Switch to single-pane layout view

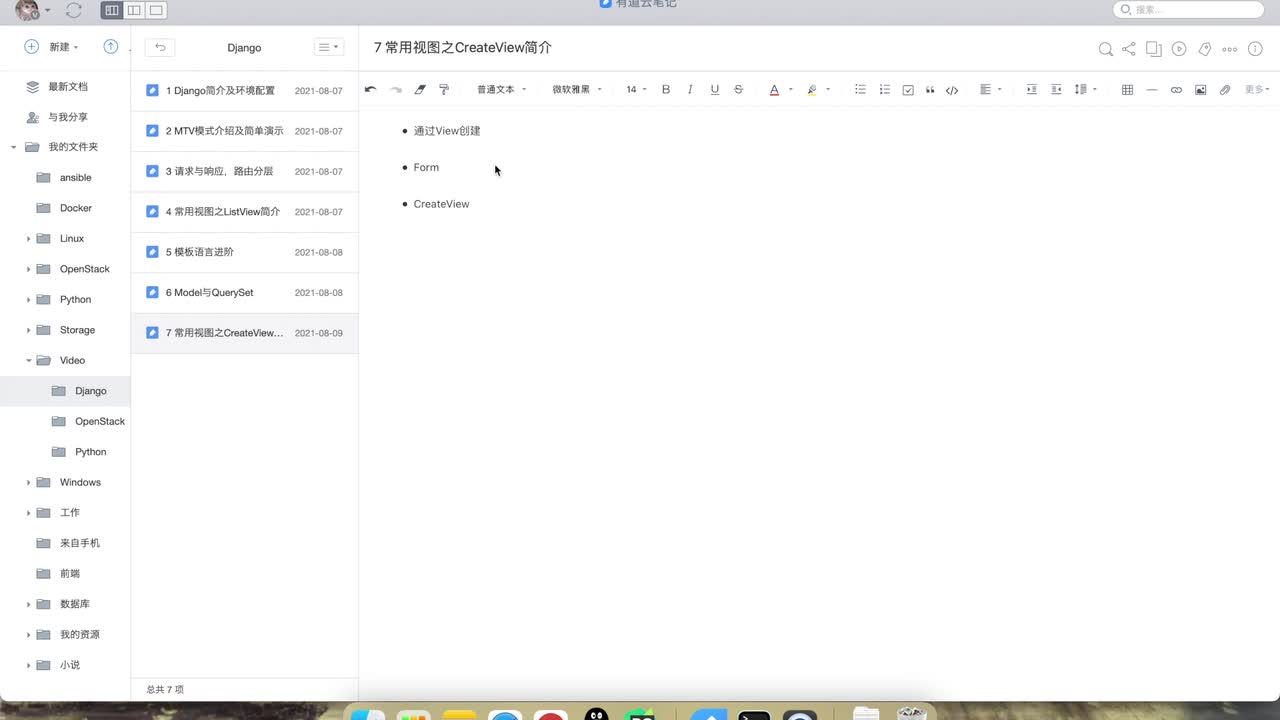(156, 10)
